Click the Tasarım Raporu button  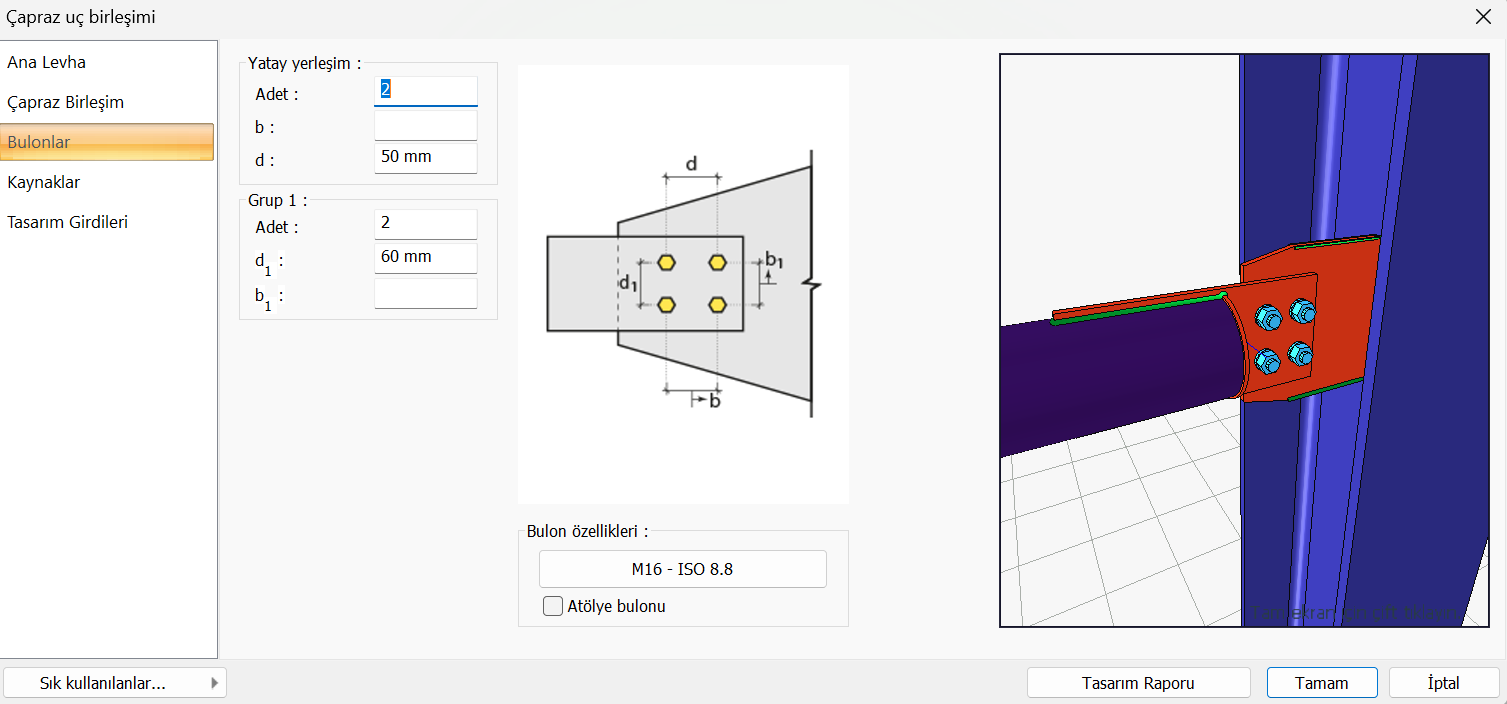pos(1138,683)
